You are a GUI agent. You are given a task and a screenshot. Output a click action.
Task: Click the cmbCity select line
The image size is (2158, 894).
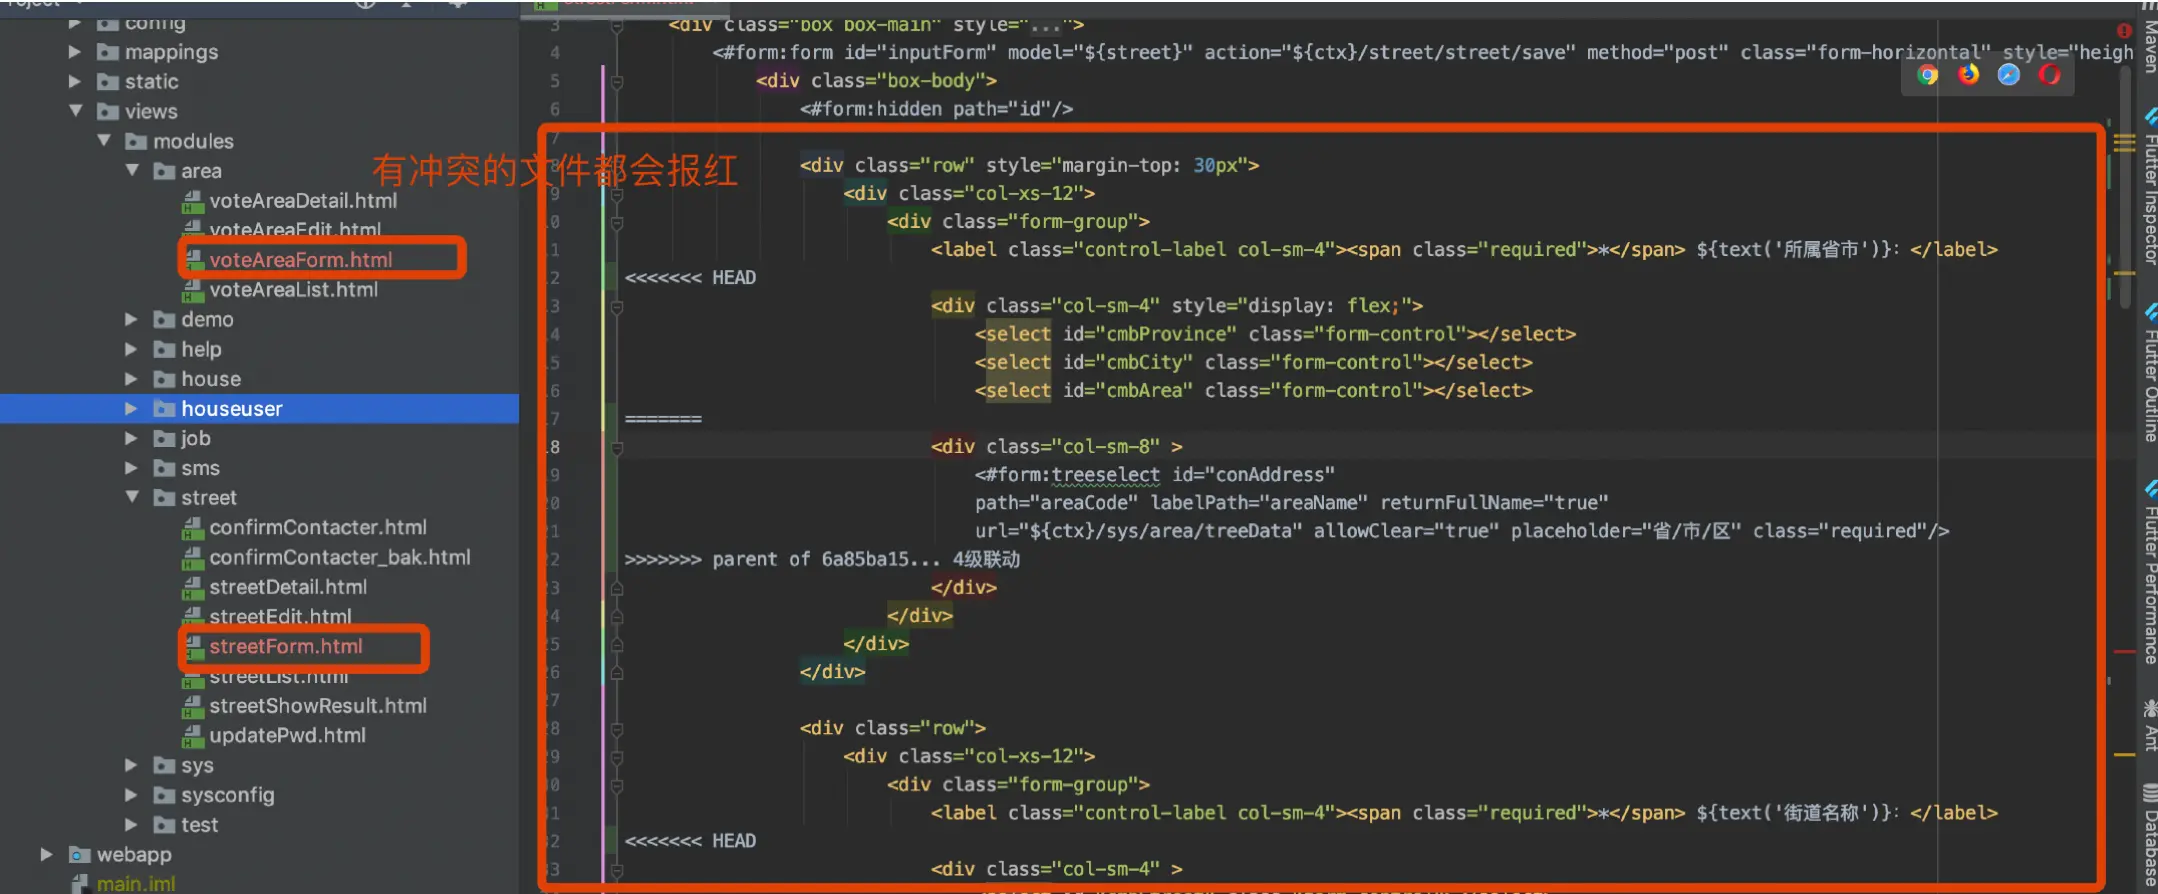pos(1253,362)
